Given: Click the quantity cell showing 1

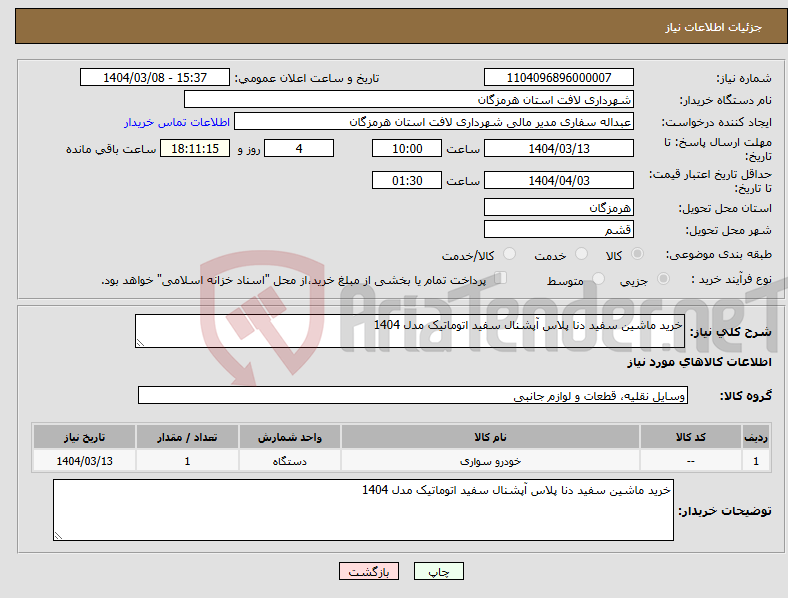Looking at the screenshot, I should point(187,460).
